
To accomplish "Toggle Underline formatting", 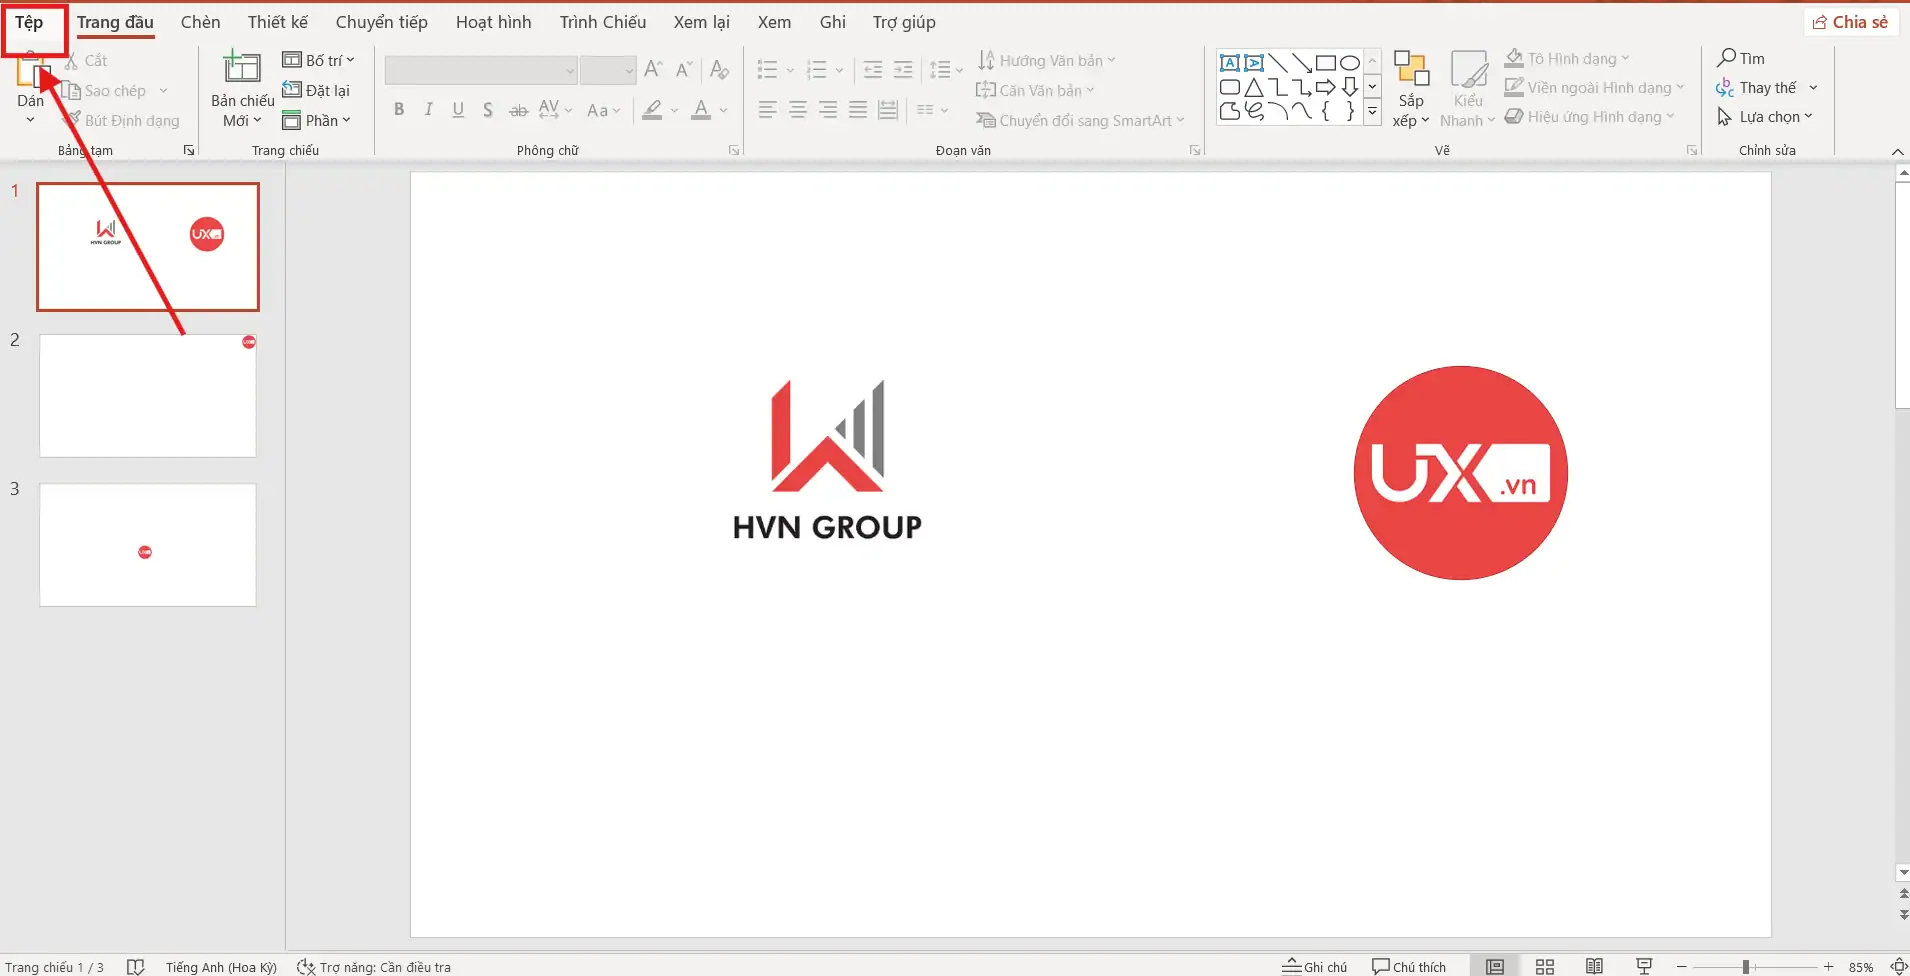I will point(458,110).
